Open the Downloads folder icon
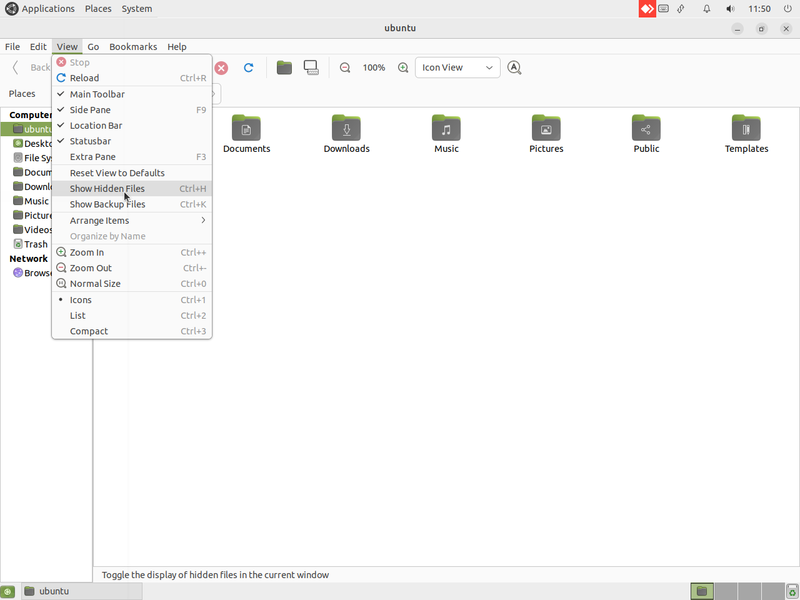Screen dimensions: 800x600 346,128
